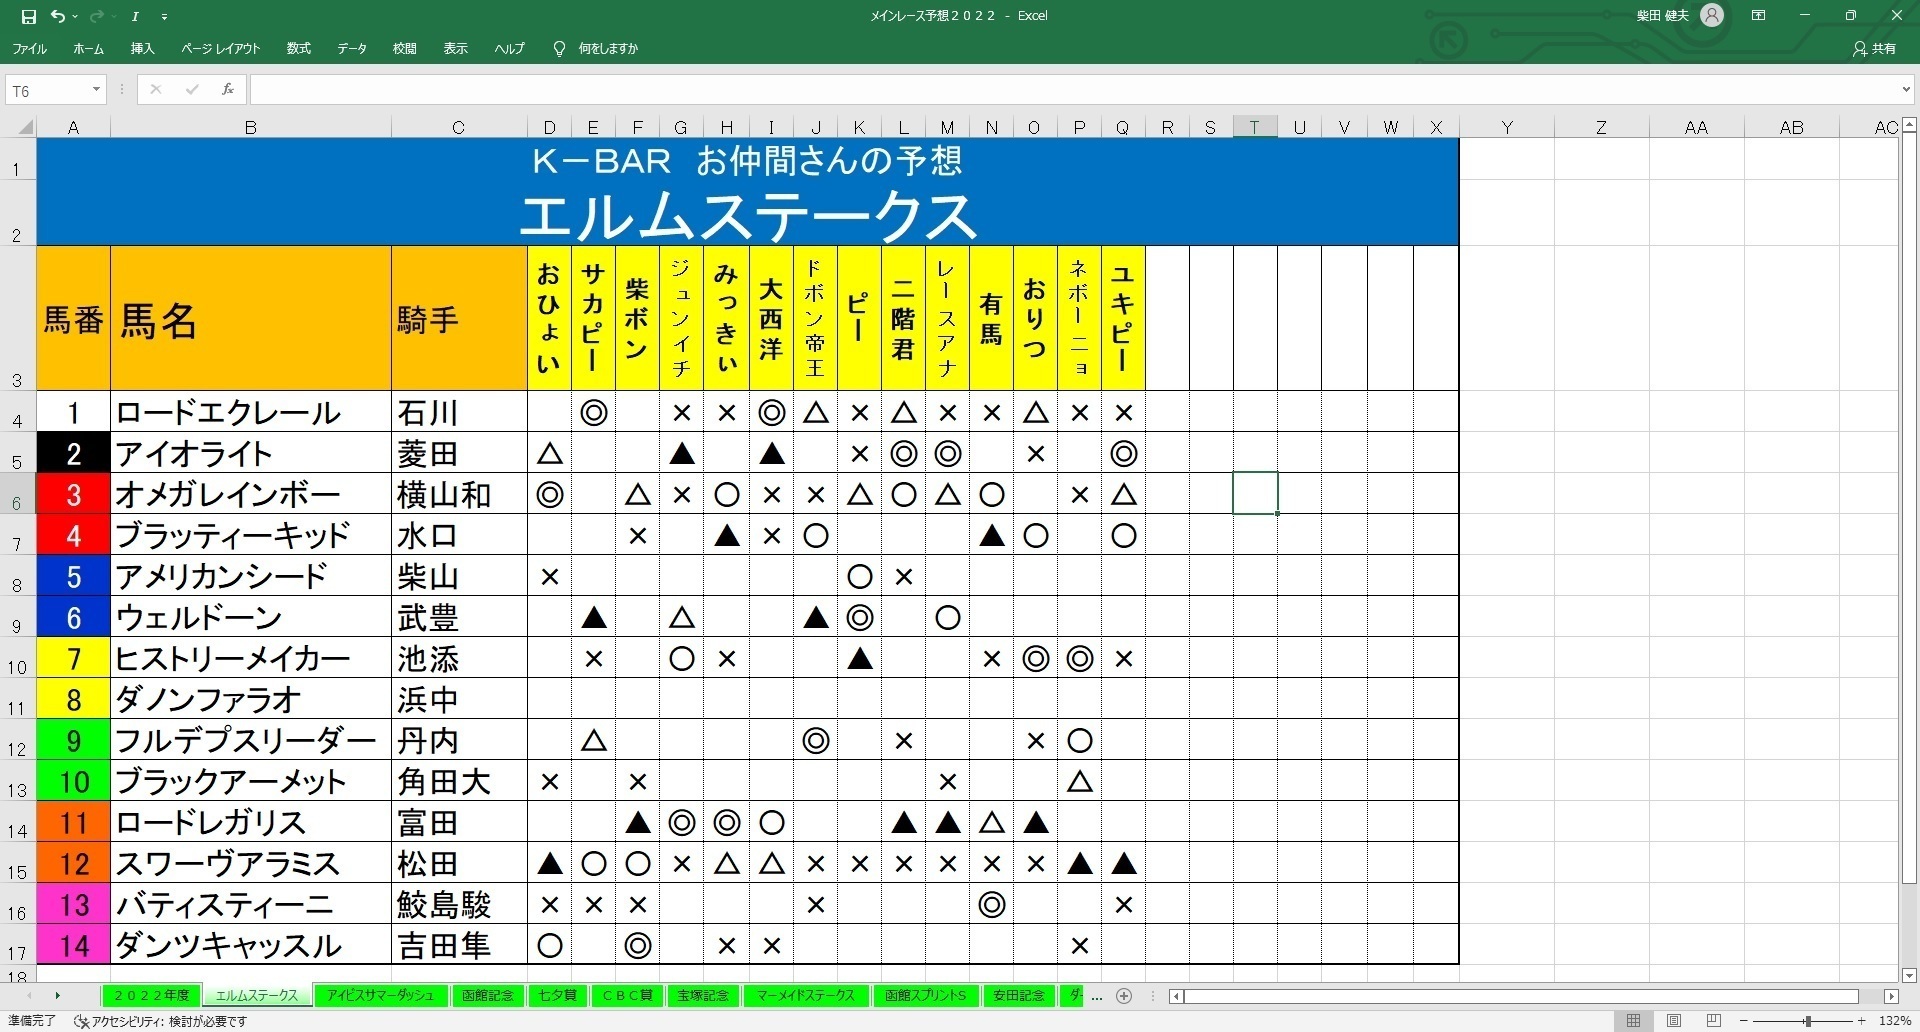The image size is (1920, 1032).
Task: Click vertical scrollbar down arrow
Action: coord(1909,975)
